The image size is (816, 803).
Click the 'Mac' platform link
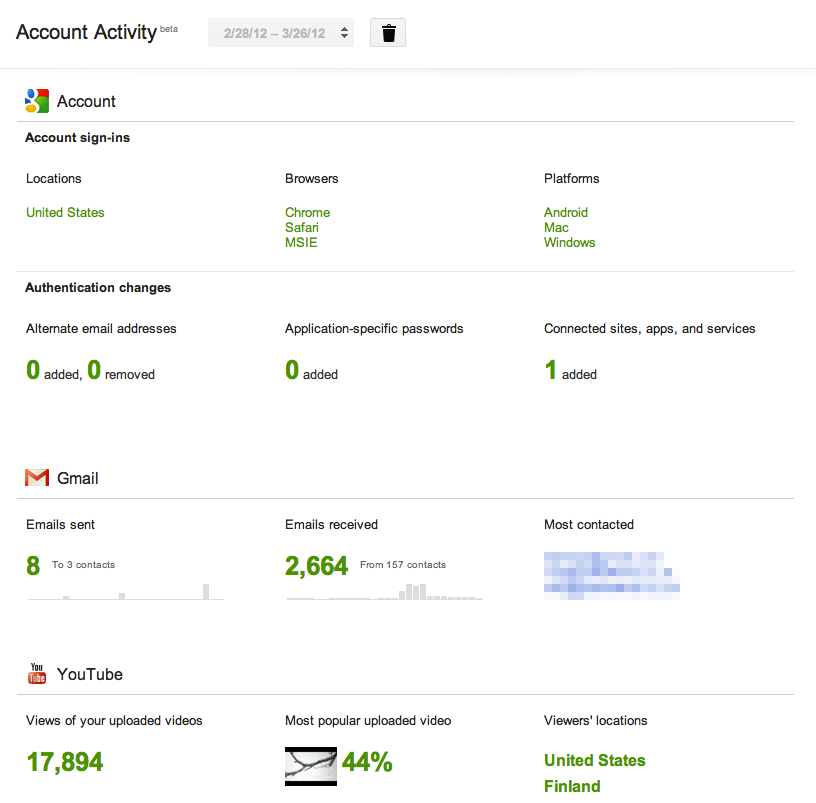point(556,227)
